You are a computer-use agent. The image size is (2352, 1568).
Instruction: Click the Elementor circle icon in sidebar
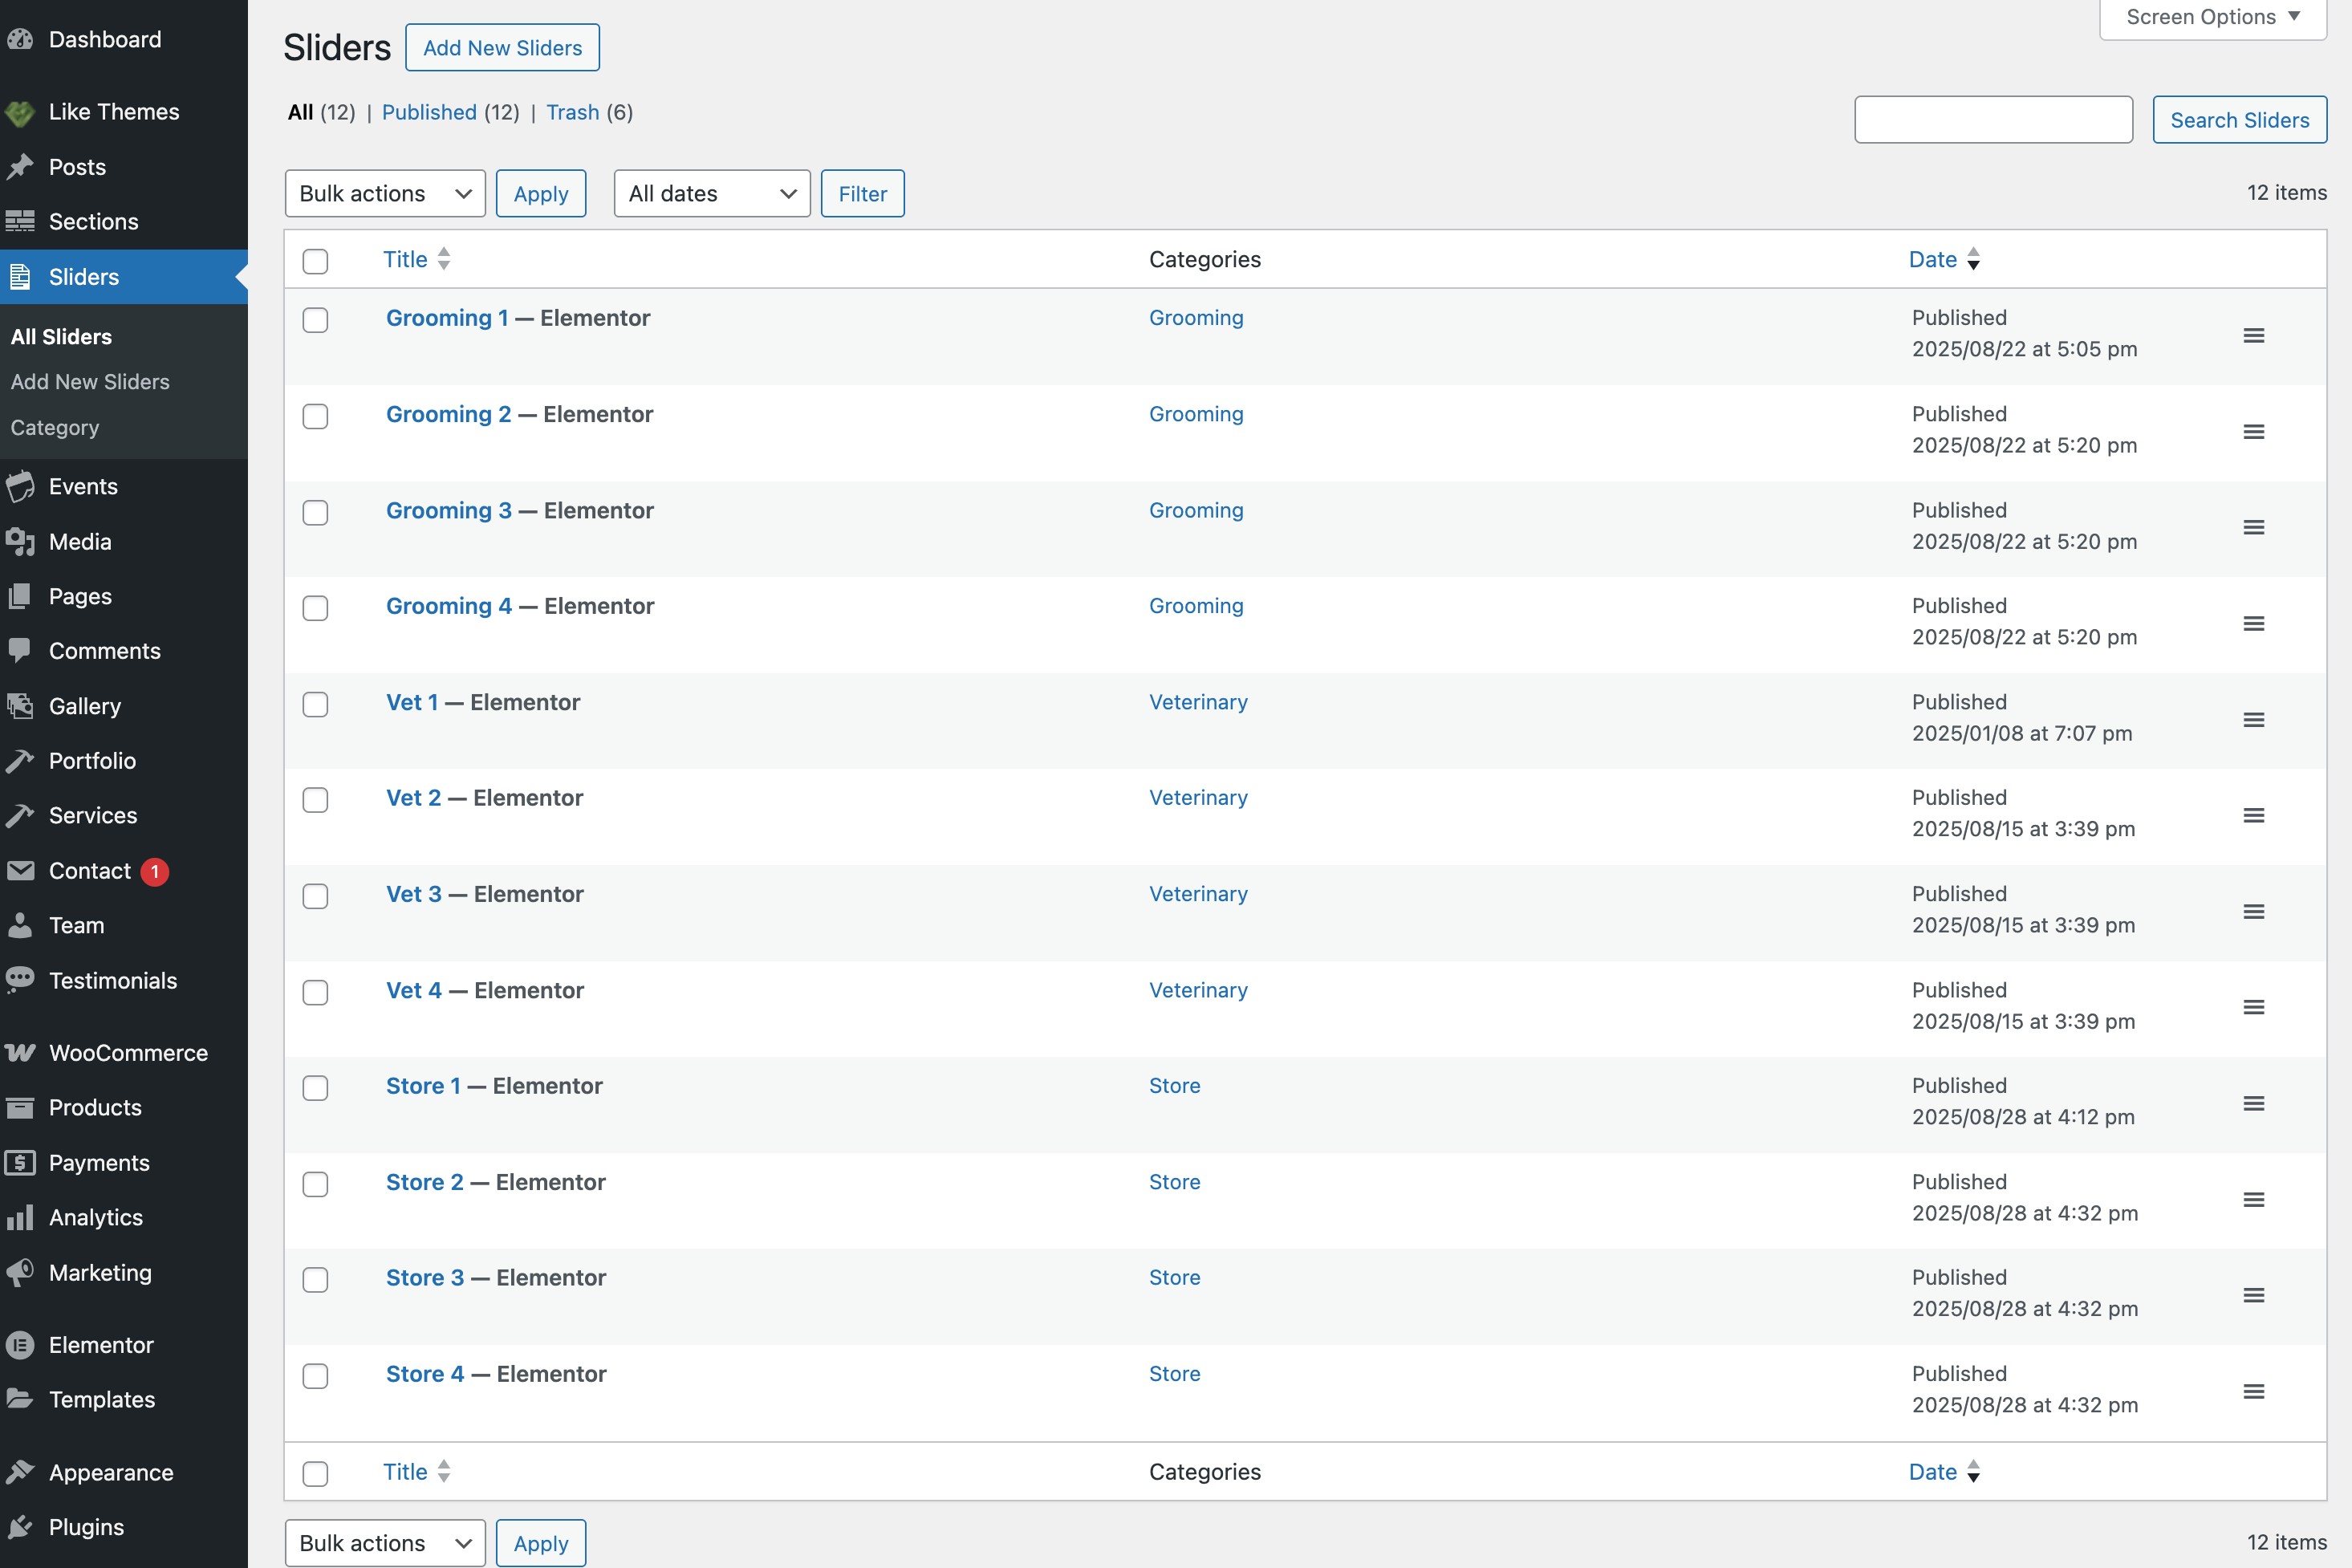click(x=20, y=1345)
